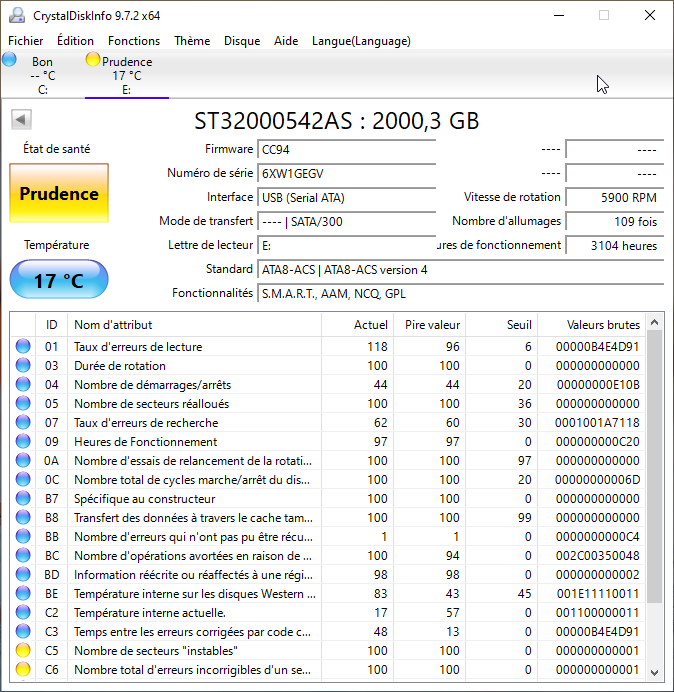Click yellow caution orb of attribute C5
The image size is (674, 692).
(23, 650)
